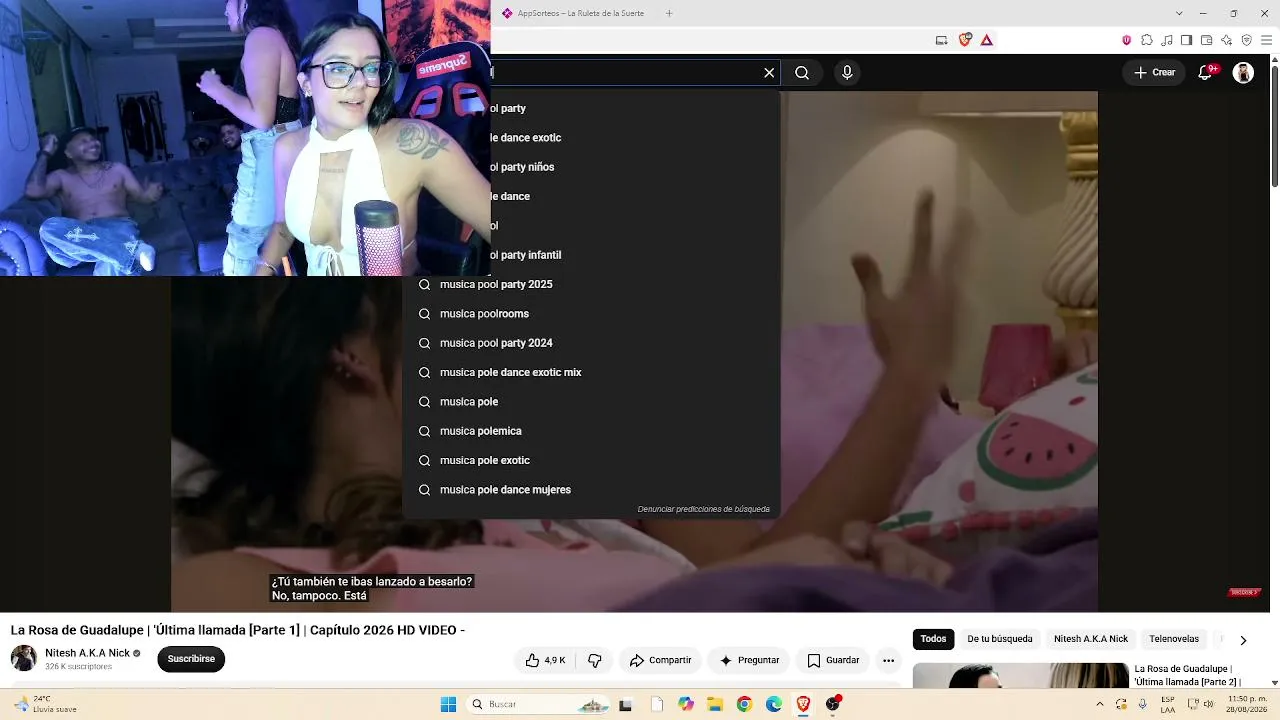Open the media control music note icon
The width and height of the screenshot is (1280, 720).
[x=1167, y=40]
